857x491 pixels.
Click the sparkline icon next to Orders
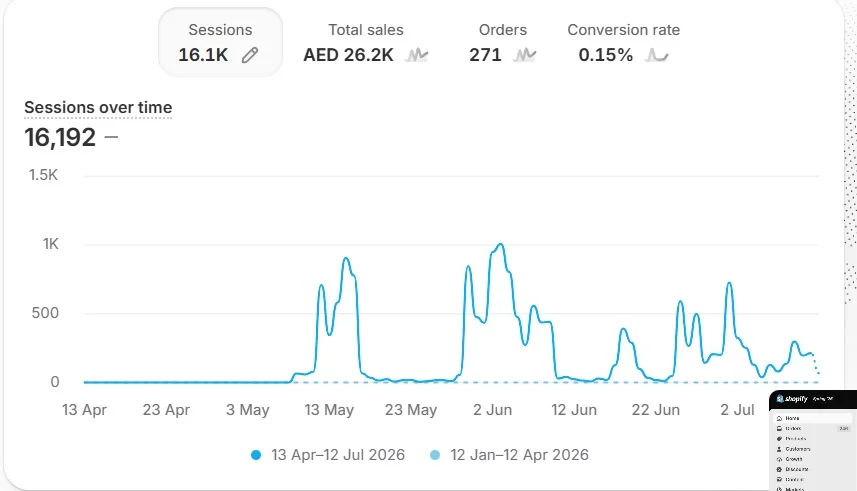[x=525, y=55]
